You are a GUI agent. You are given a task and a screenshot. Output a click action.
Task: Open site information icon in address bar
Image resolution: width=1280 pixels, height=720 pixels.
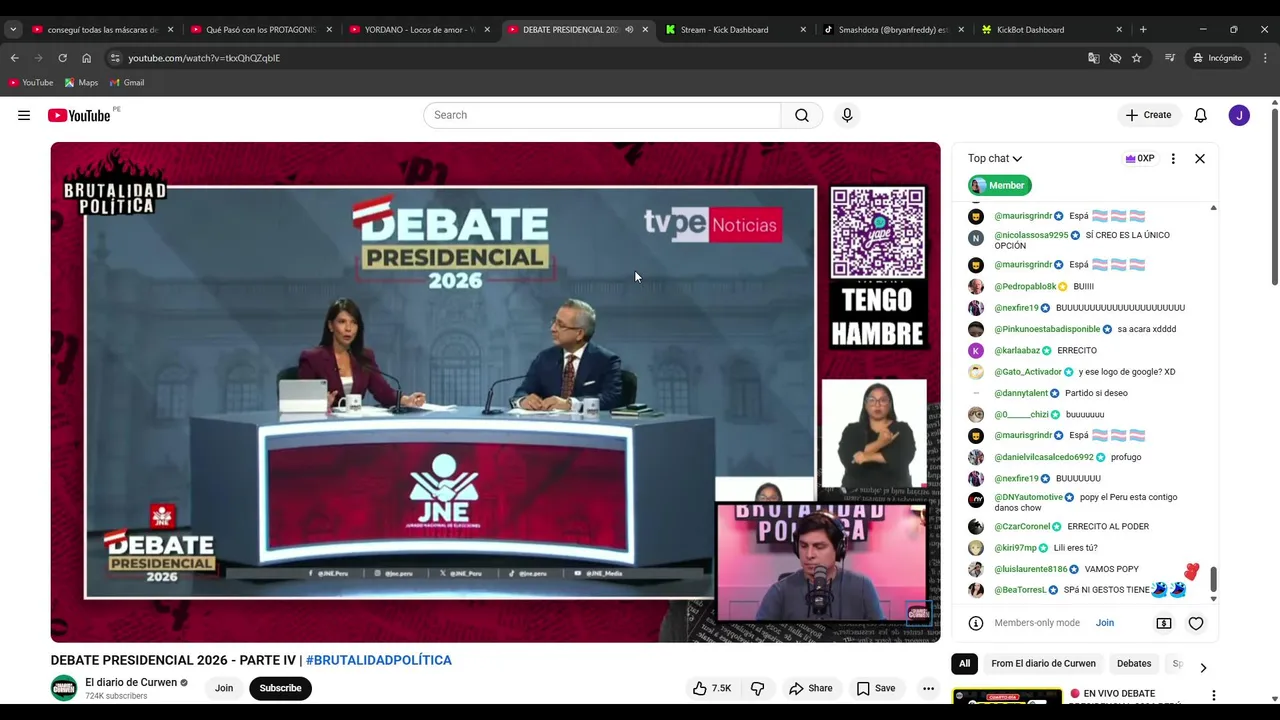tap(115, 58)
